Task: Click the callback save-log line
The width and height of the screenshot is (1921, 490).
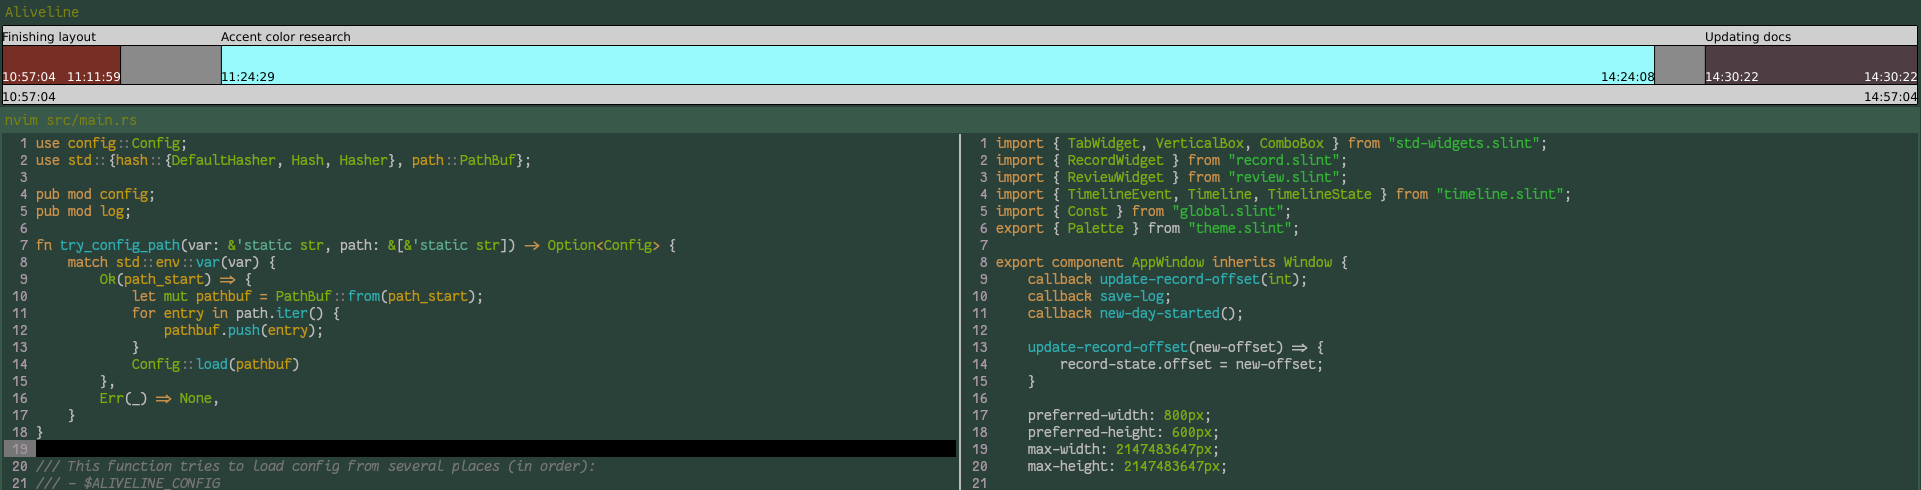Action: click(1098, 296)
